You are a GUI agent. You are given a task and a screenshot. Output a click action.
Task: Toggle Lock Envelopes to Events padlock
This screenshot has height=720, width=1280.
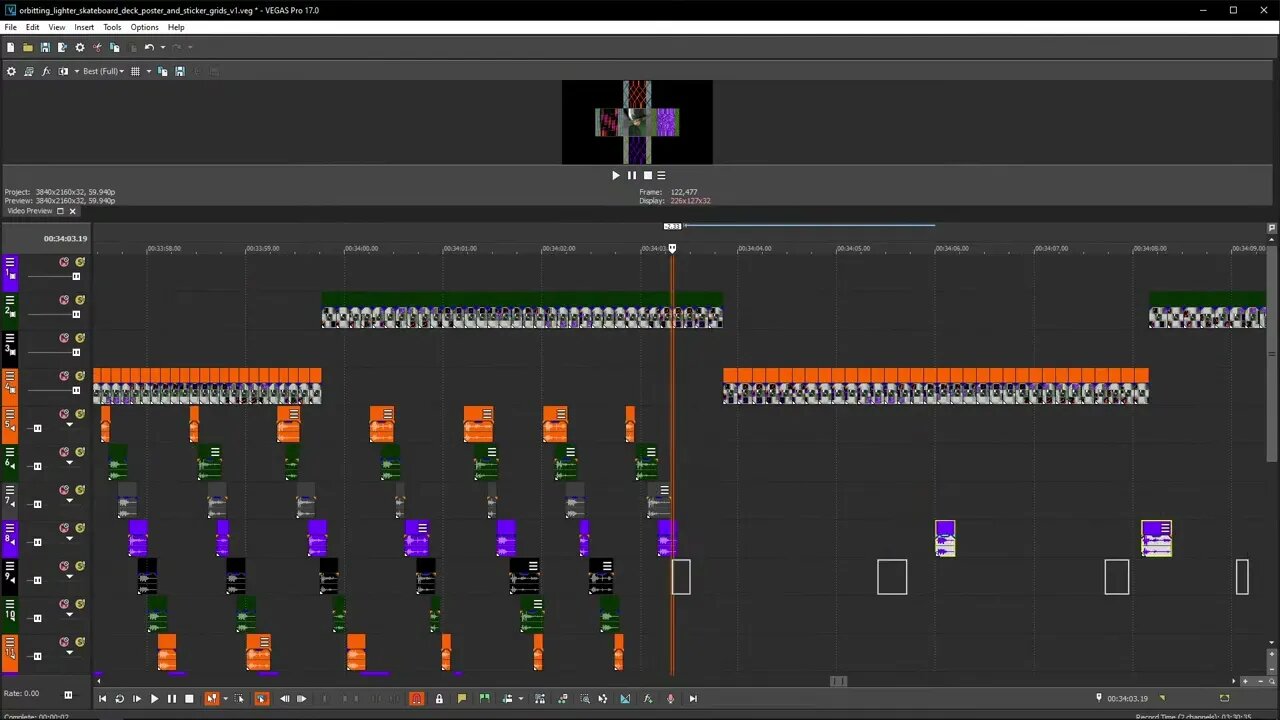pos(439,699)
